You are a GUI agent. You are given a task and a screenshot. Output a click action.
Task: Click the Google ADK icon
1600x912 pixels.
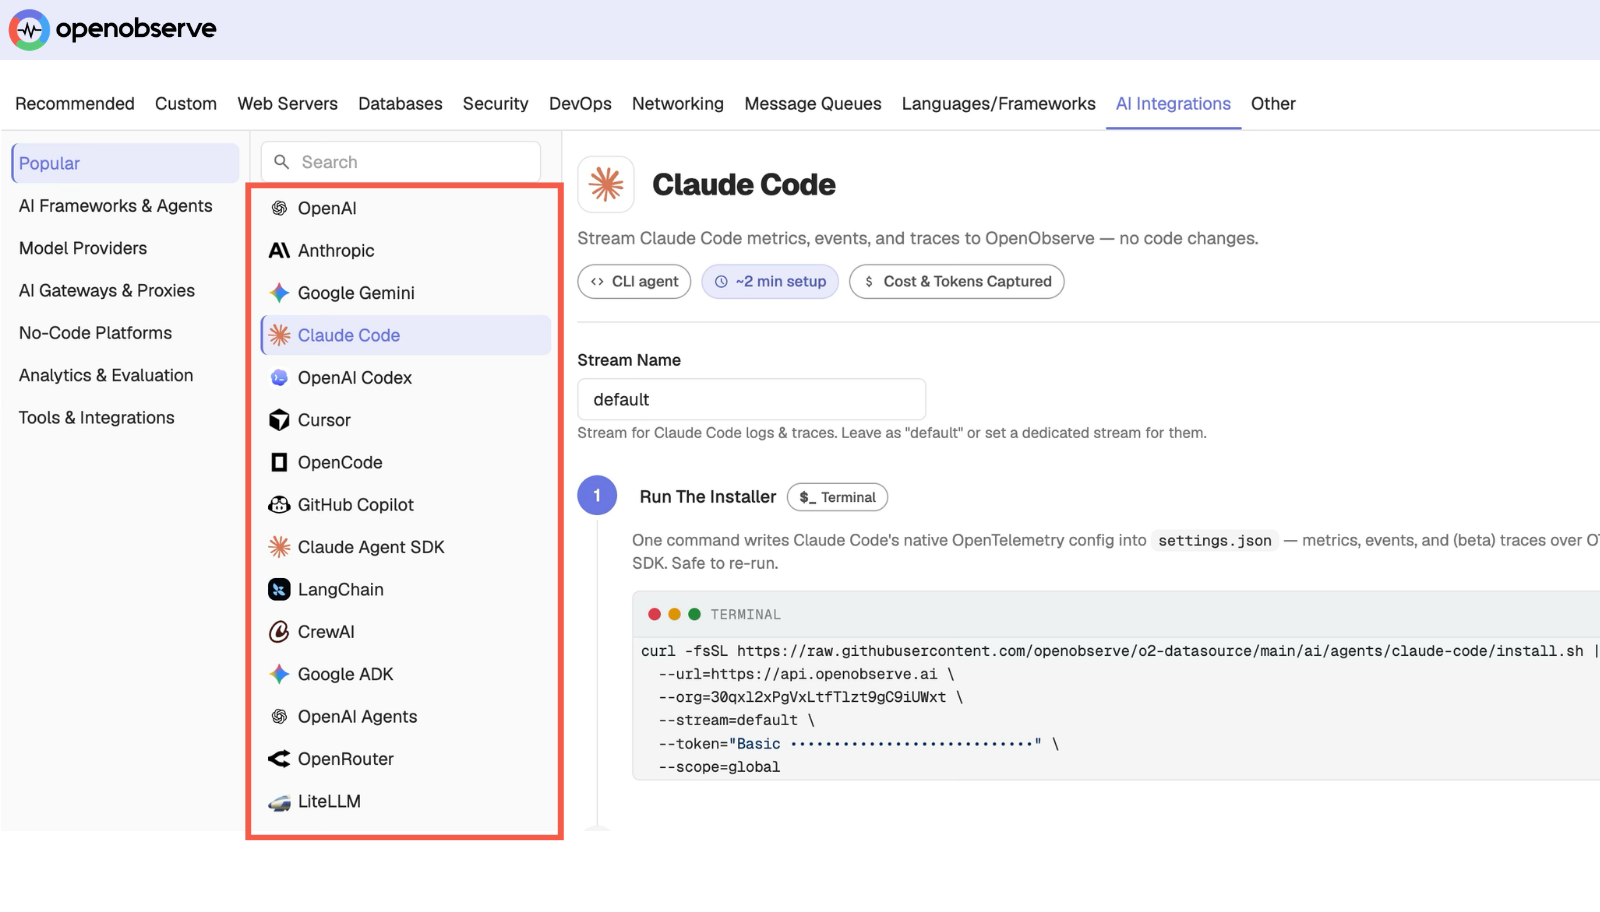279,674
